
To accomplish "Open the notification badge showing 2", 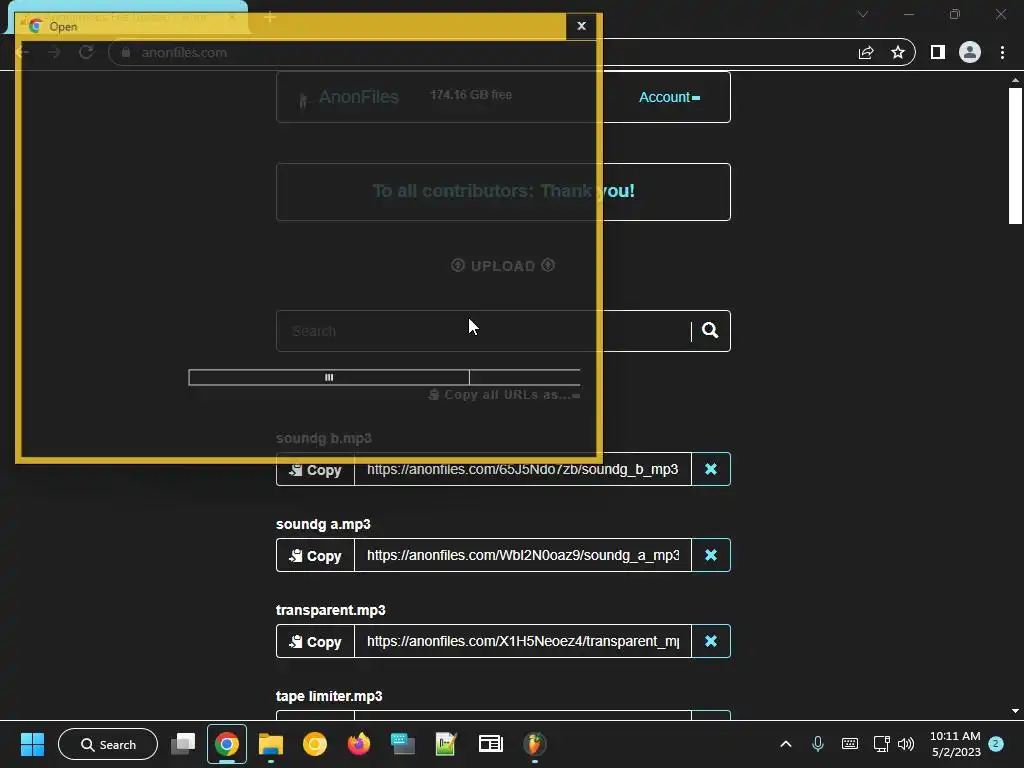I will coord(996,744).
